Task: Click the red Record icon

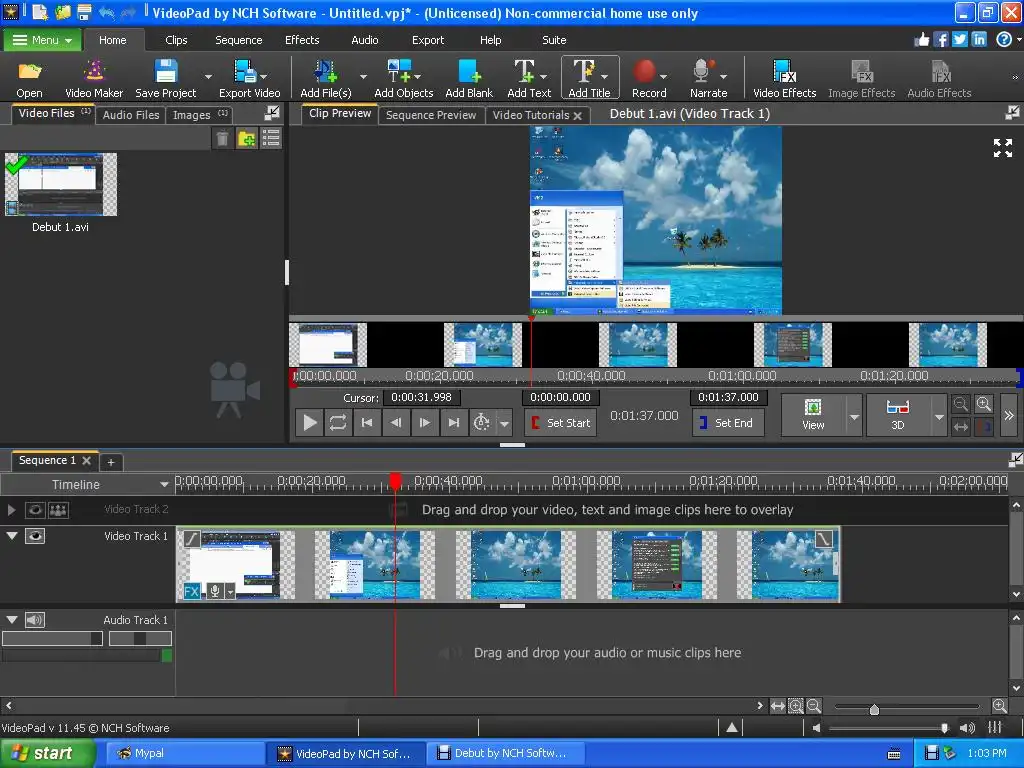Action: click(x=645, y=72)
